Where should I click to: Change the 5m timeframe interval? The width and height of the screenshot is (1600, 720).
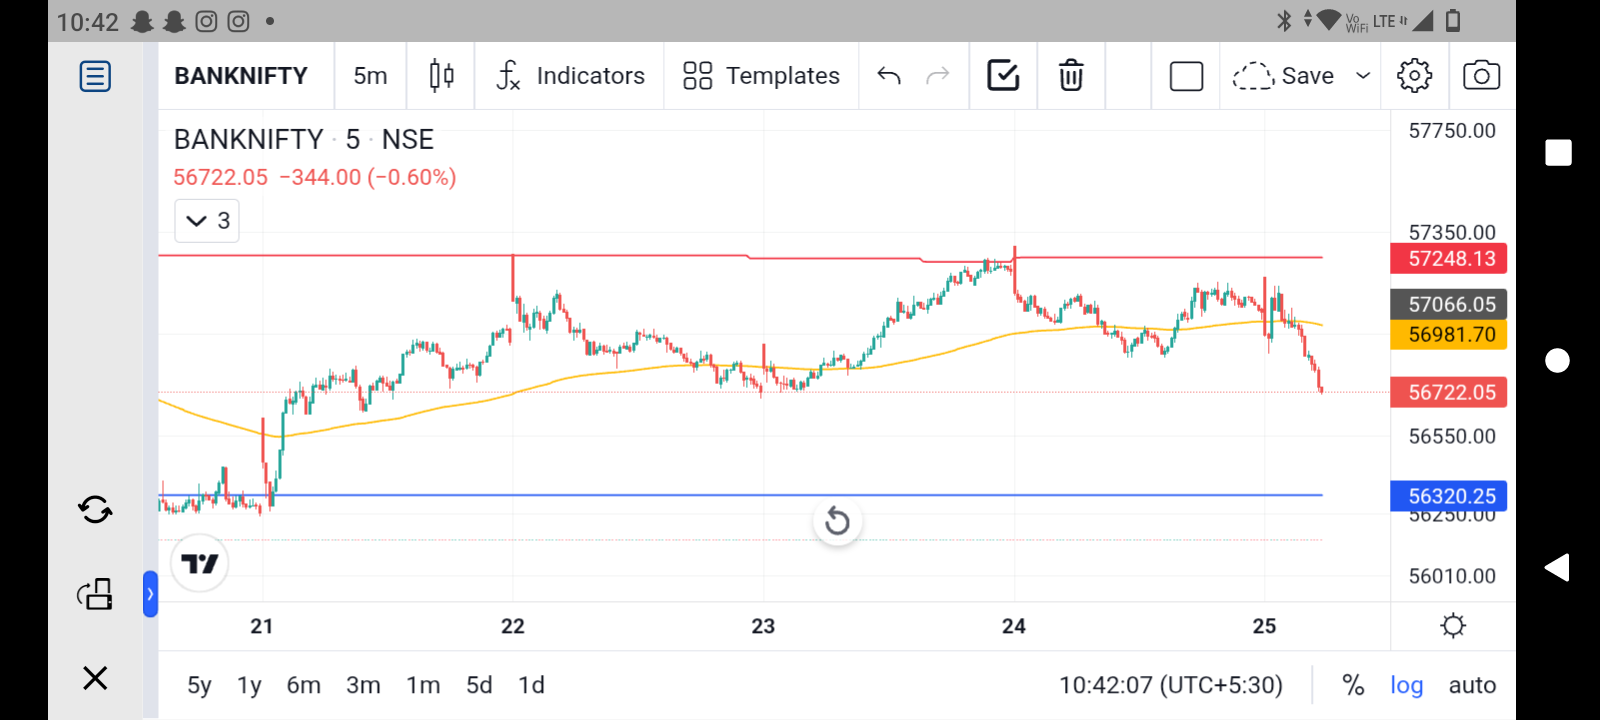point(370,76)
